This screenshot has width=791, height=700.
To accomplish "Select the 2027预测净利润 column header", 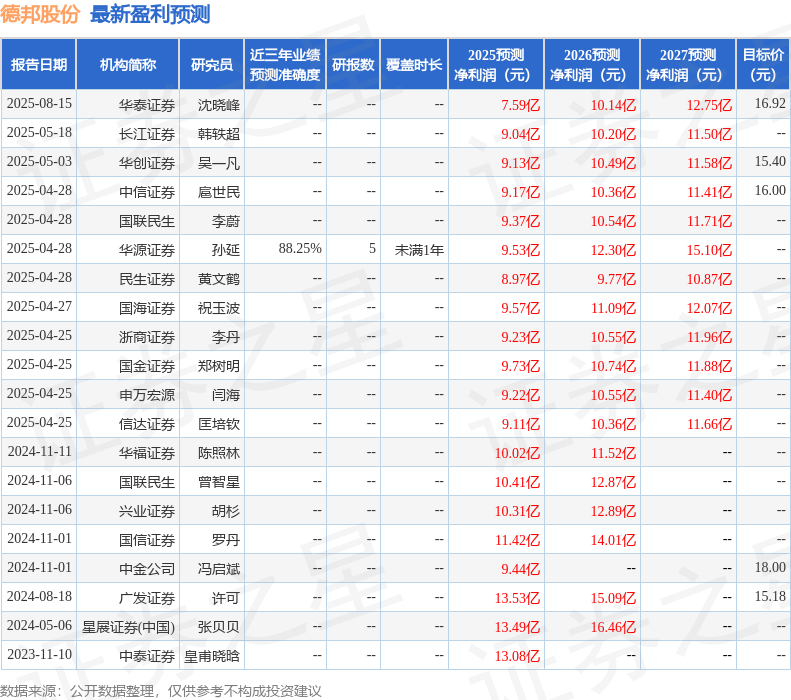I will [x=688, y=65].
